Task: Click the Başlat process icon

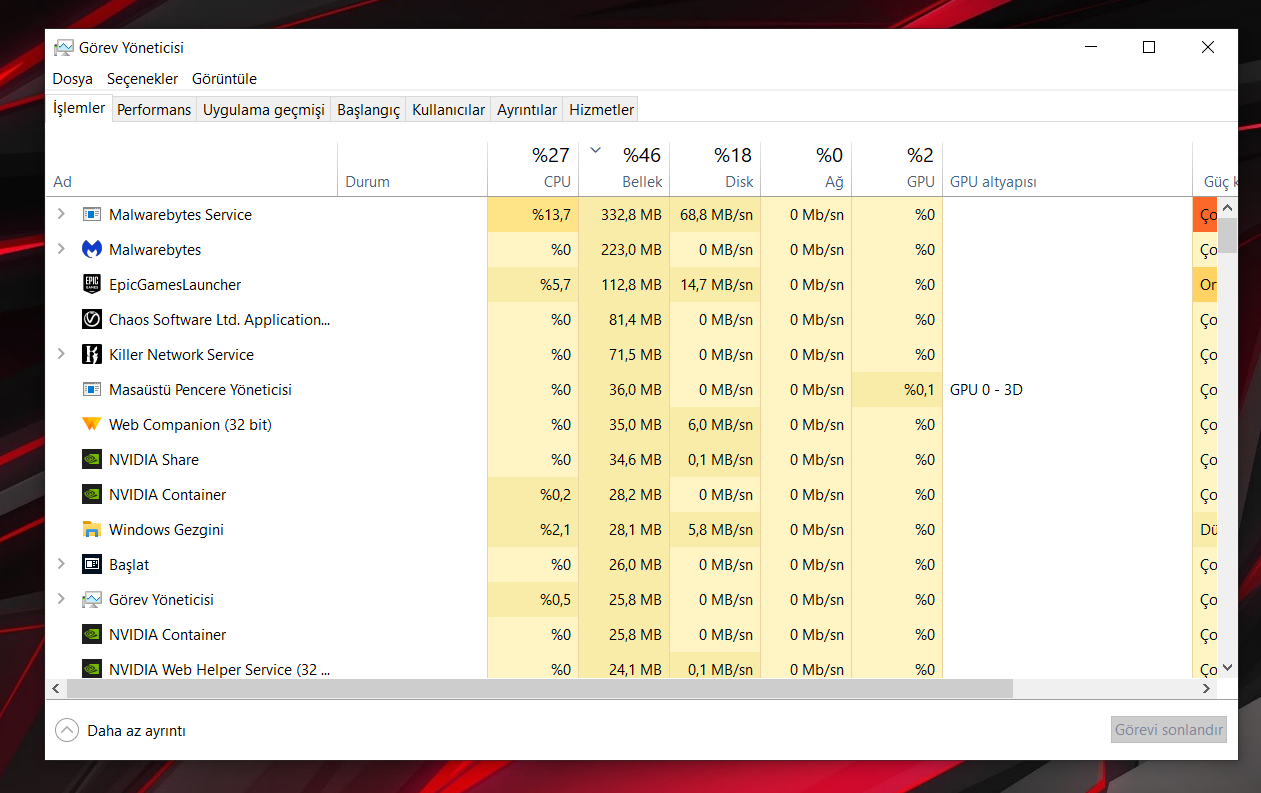Action: (x=92, y=565)
